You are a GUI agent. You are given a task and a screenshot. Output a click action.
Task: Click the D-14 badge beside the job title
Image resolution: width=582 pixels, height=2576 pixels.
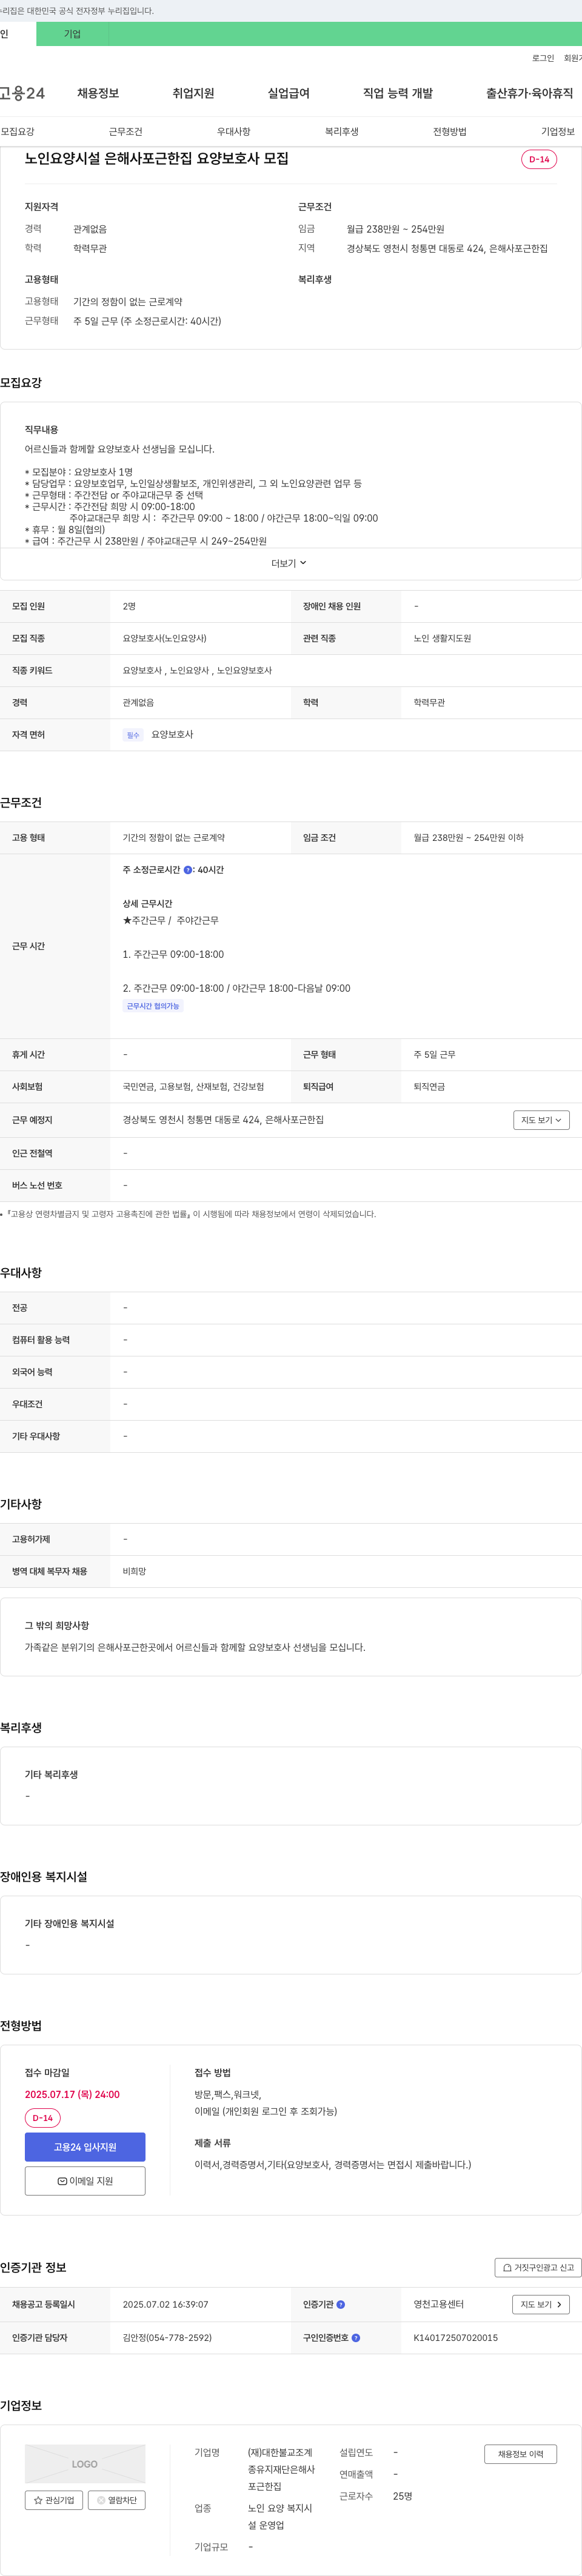click(539, 159)
